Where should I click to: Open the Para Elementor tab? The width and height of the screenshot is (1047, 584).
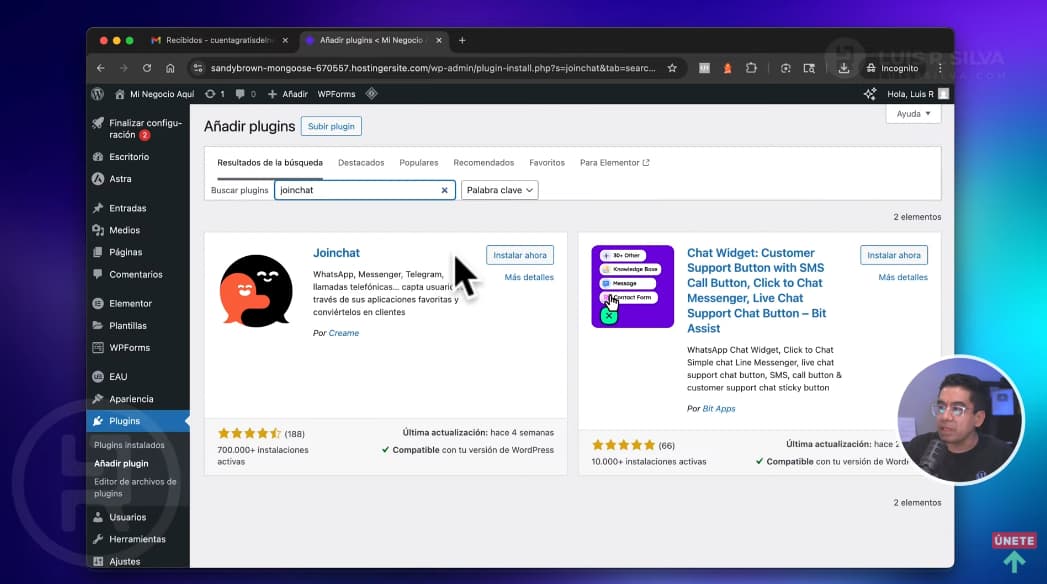pyautogui.click(x=614, y=163)
